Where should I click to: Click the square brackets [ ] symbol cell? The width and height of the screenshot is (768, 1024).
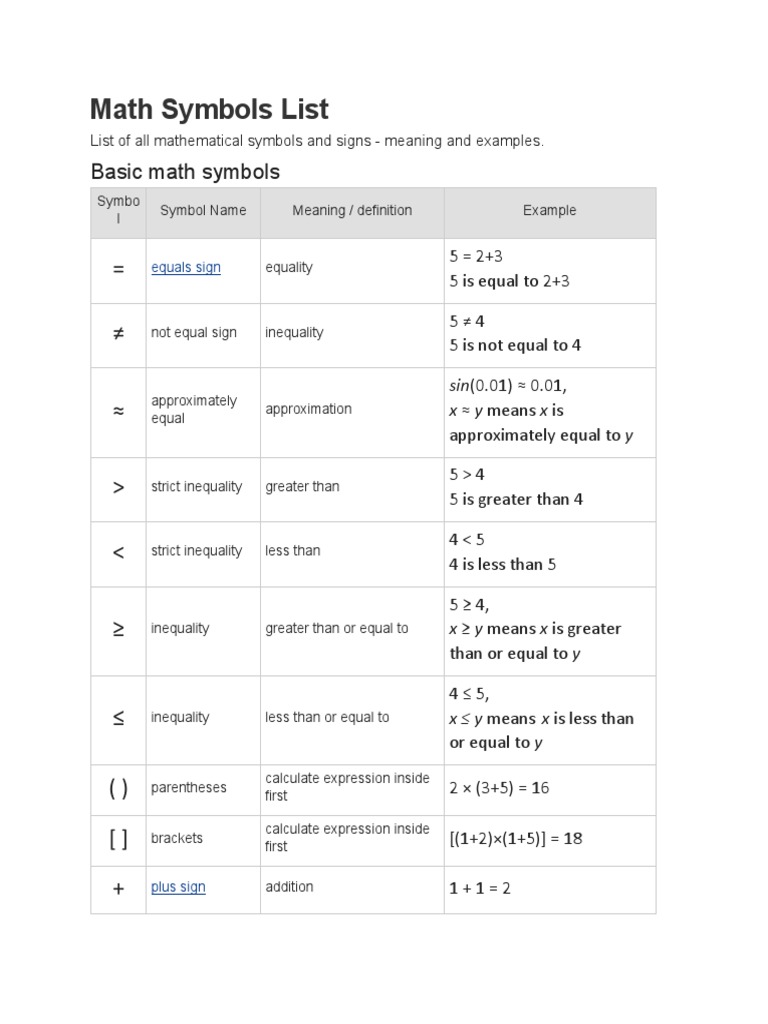[x=118, y=839]
